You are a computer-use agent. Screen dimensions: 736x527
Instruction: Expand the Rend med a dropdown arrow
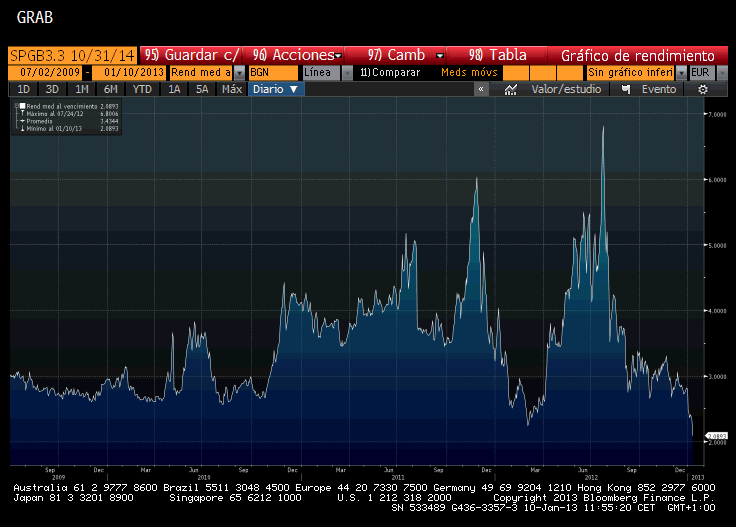(239, 73)
